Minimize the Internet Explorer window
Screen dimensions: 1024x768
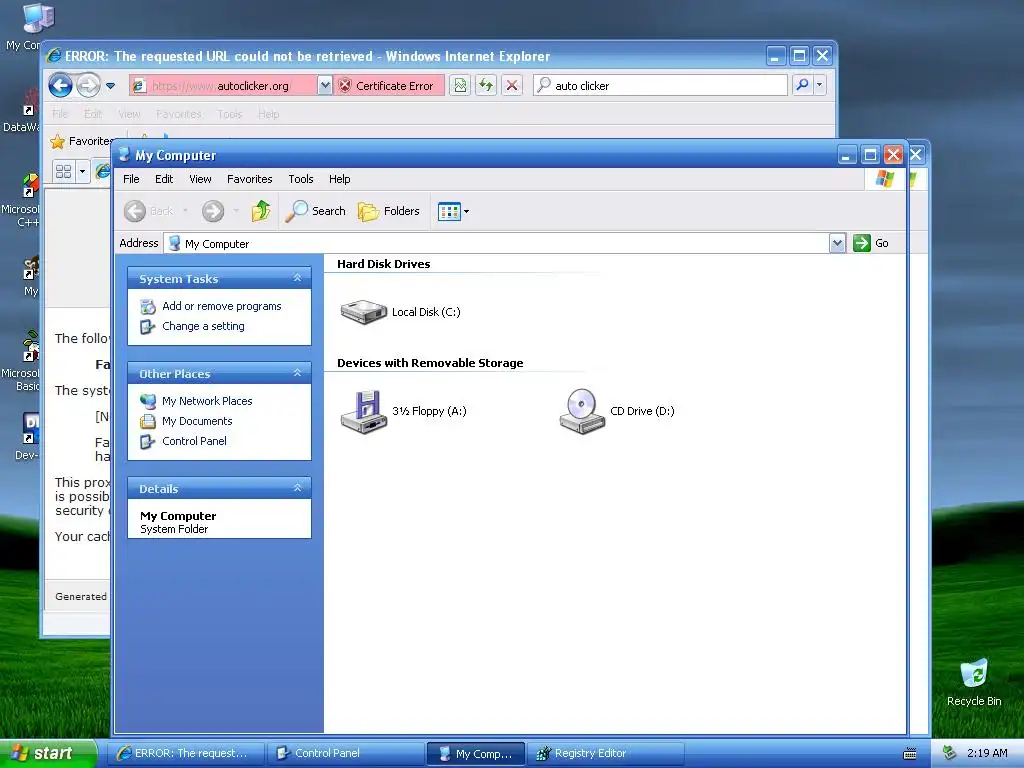point(775,56)
